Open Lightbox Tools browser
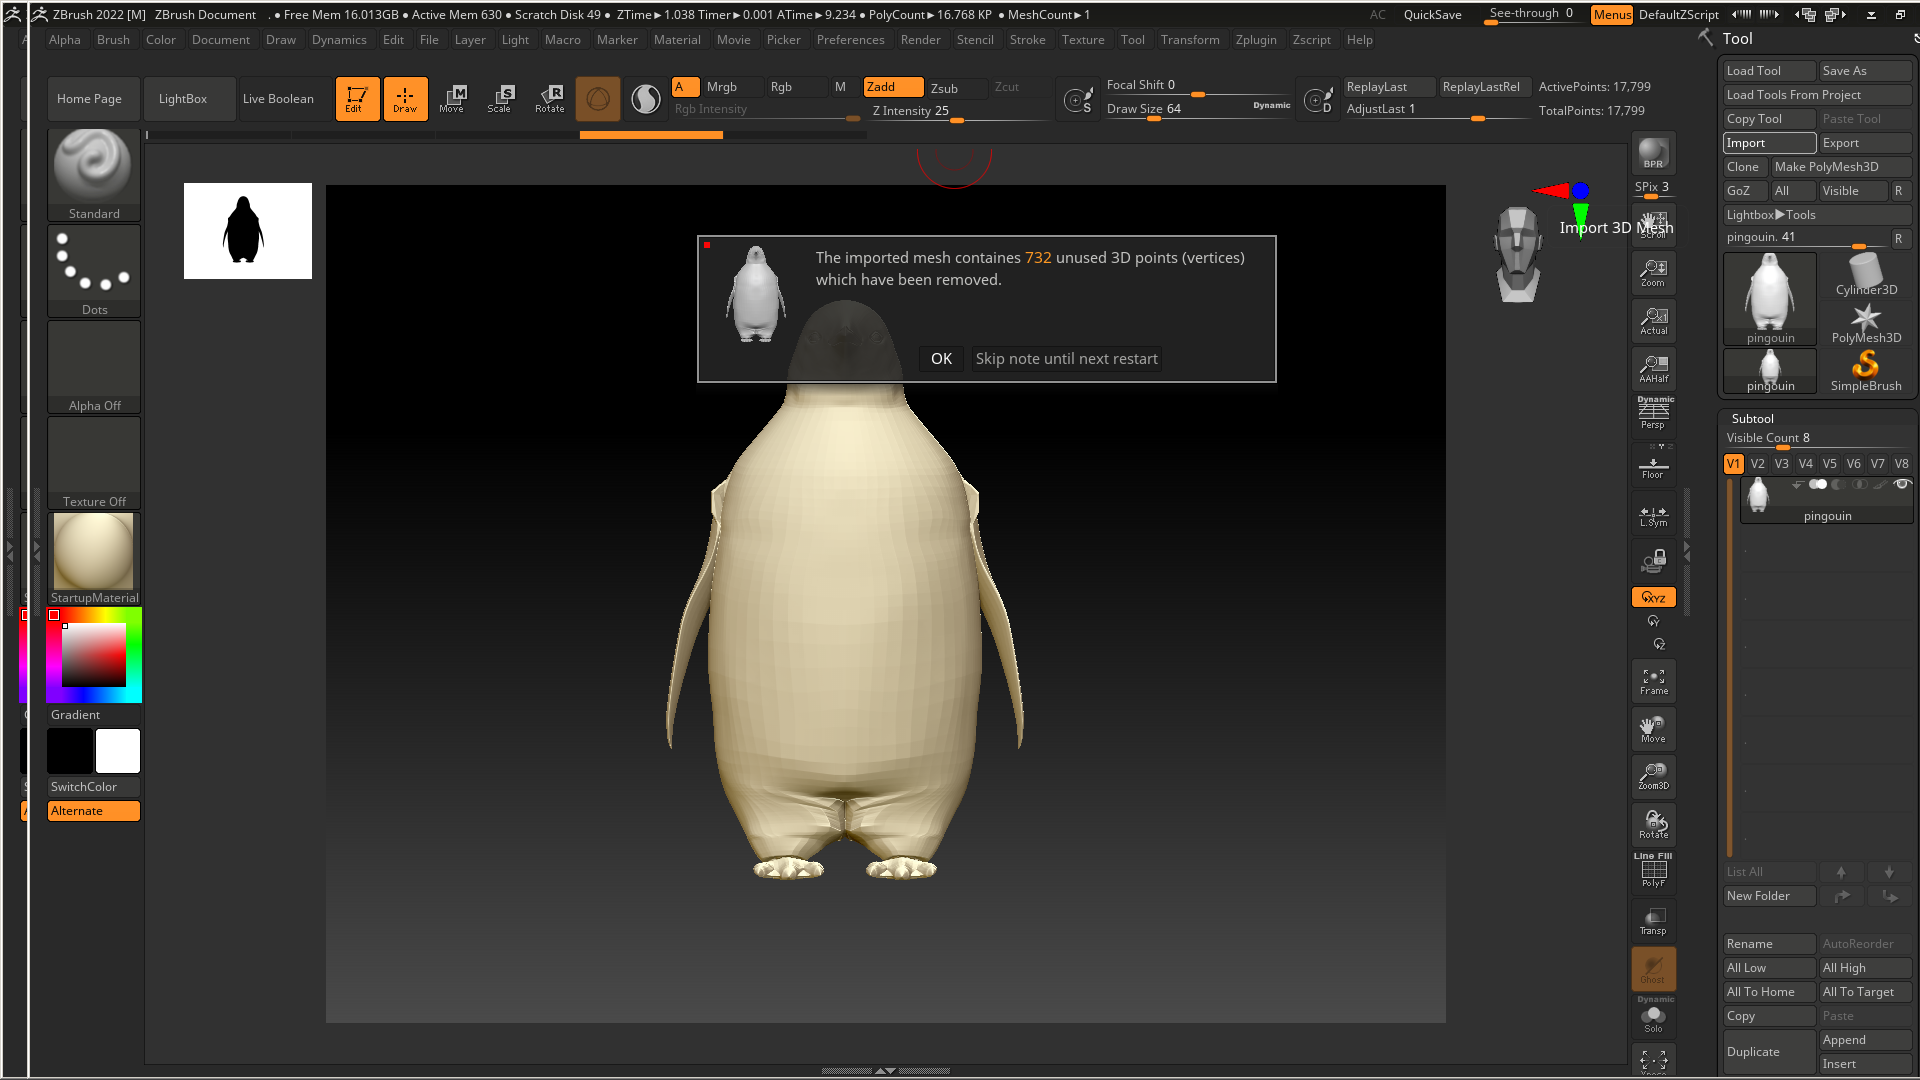The image size is (1920, 1080). click(1771, 215)
